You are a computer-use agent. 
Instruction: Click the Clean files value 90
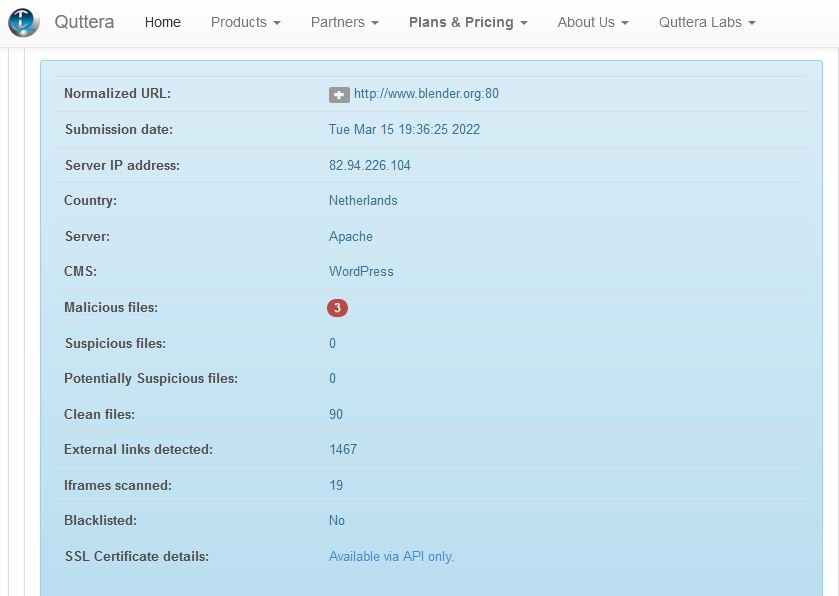pos(336,415)
